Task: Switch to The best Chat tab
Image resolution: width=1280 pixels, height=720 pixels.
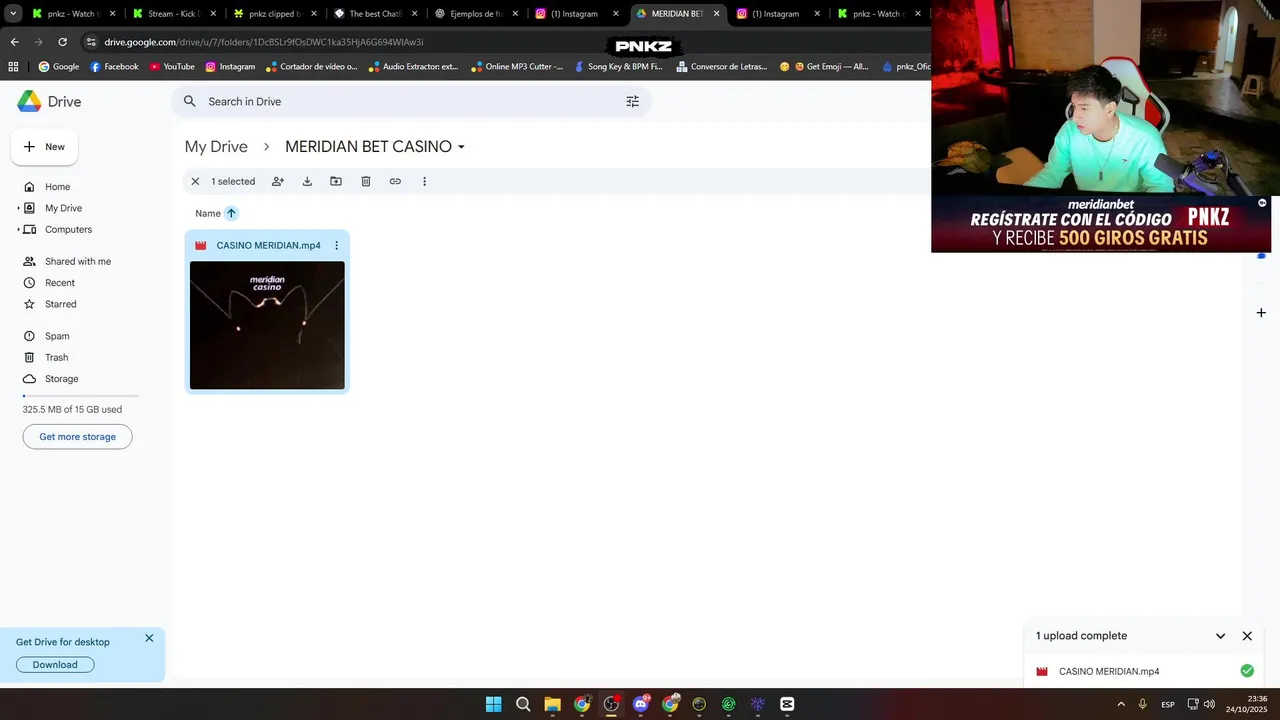Action: (374, 14)
